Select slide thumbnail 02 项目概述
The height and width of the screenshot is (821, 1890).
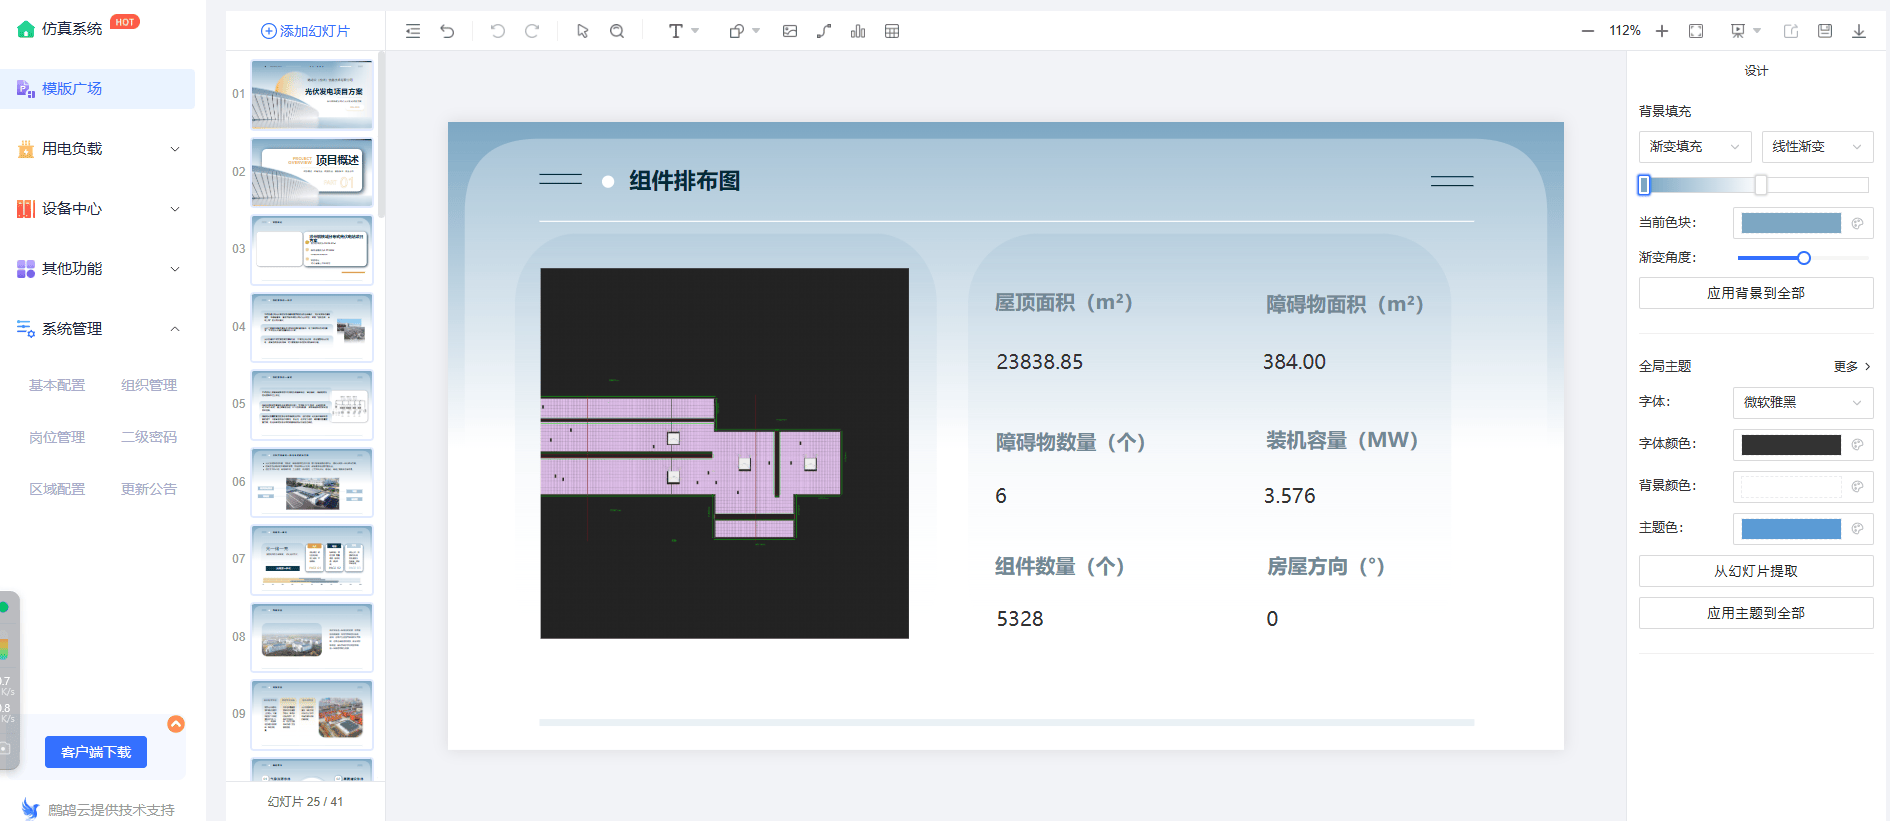[312, 172]
